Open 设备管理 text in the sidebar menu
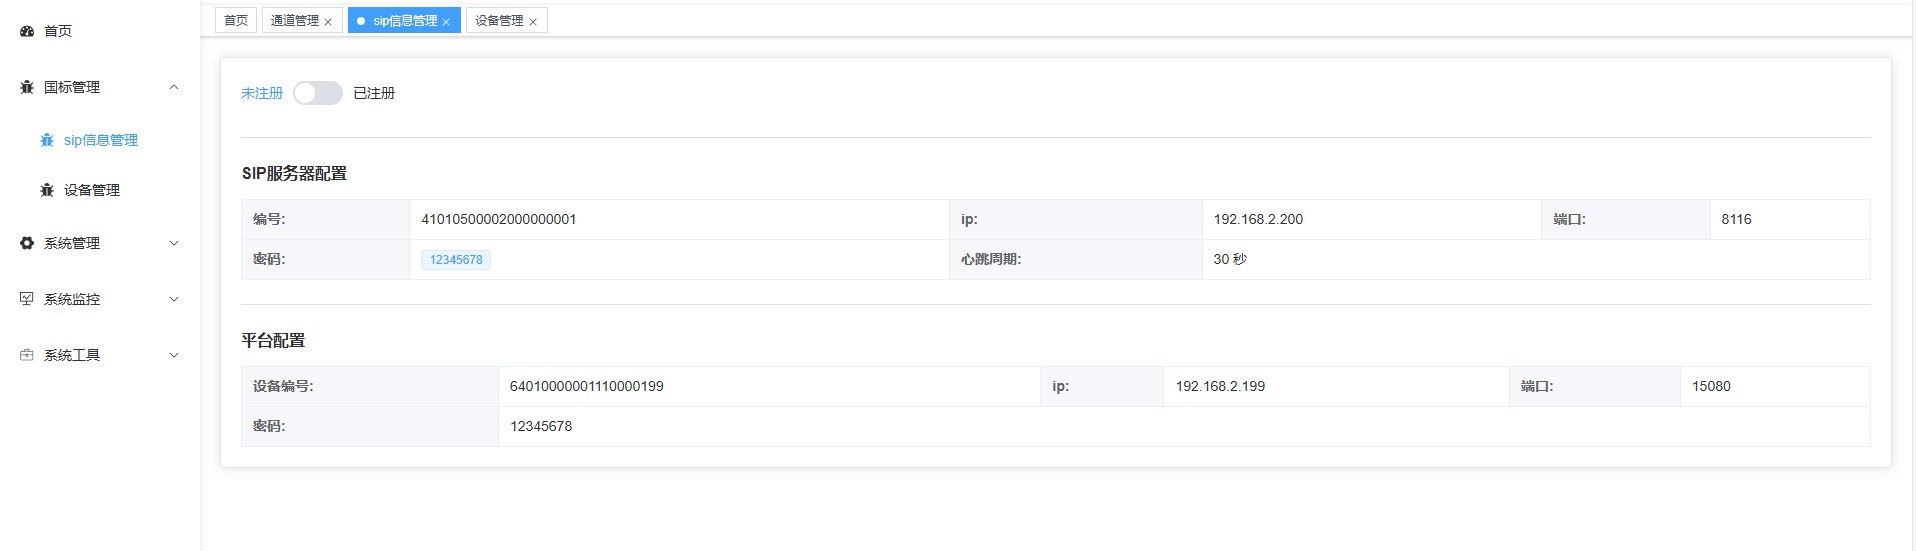This screenshot has height=551, width=1916. [92, 190]
